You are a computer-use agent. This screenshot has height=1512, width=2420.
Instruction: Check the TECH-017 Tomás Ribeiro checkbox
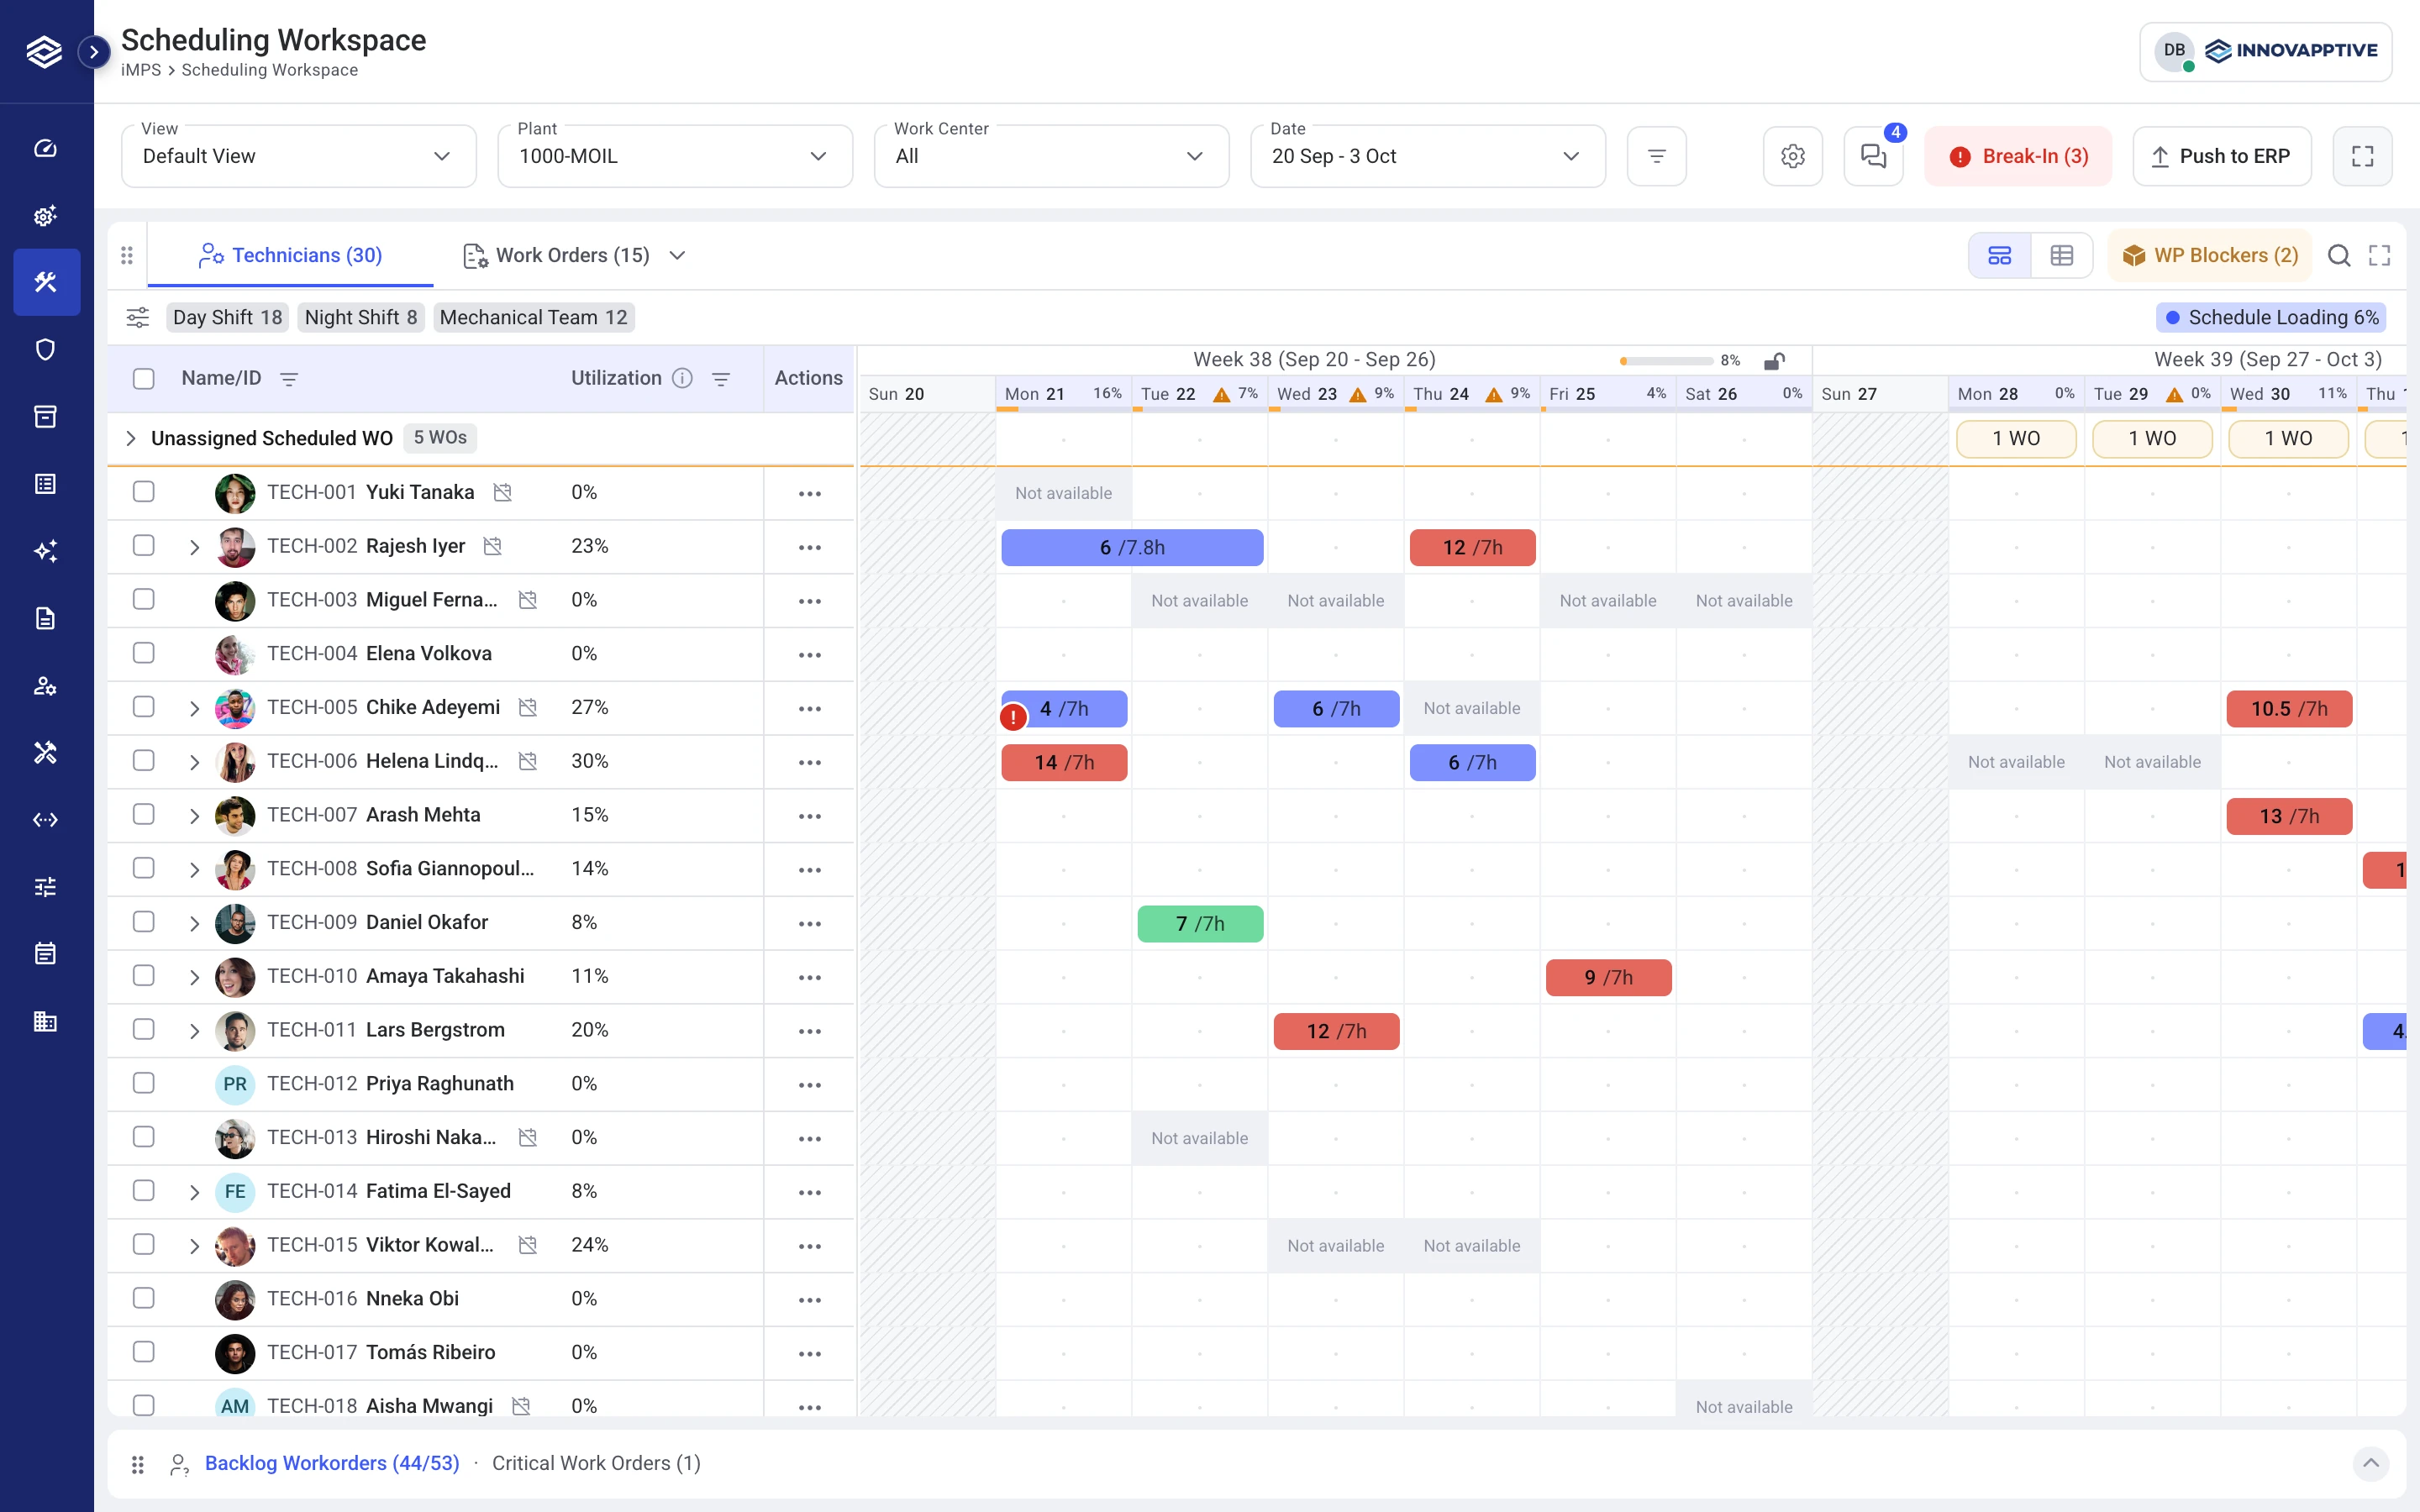[x=144, y=1352]
